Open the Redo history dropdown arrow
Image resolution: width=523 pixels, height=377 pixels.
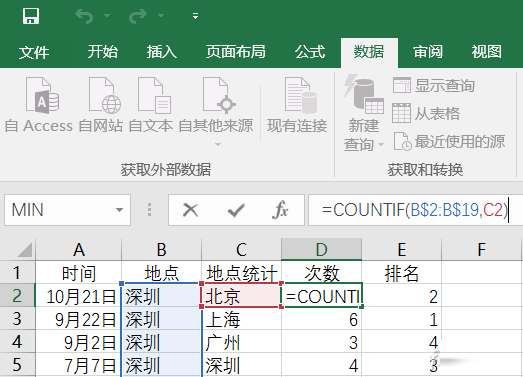tap(161, 16)
